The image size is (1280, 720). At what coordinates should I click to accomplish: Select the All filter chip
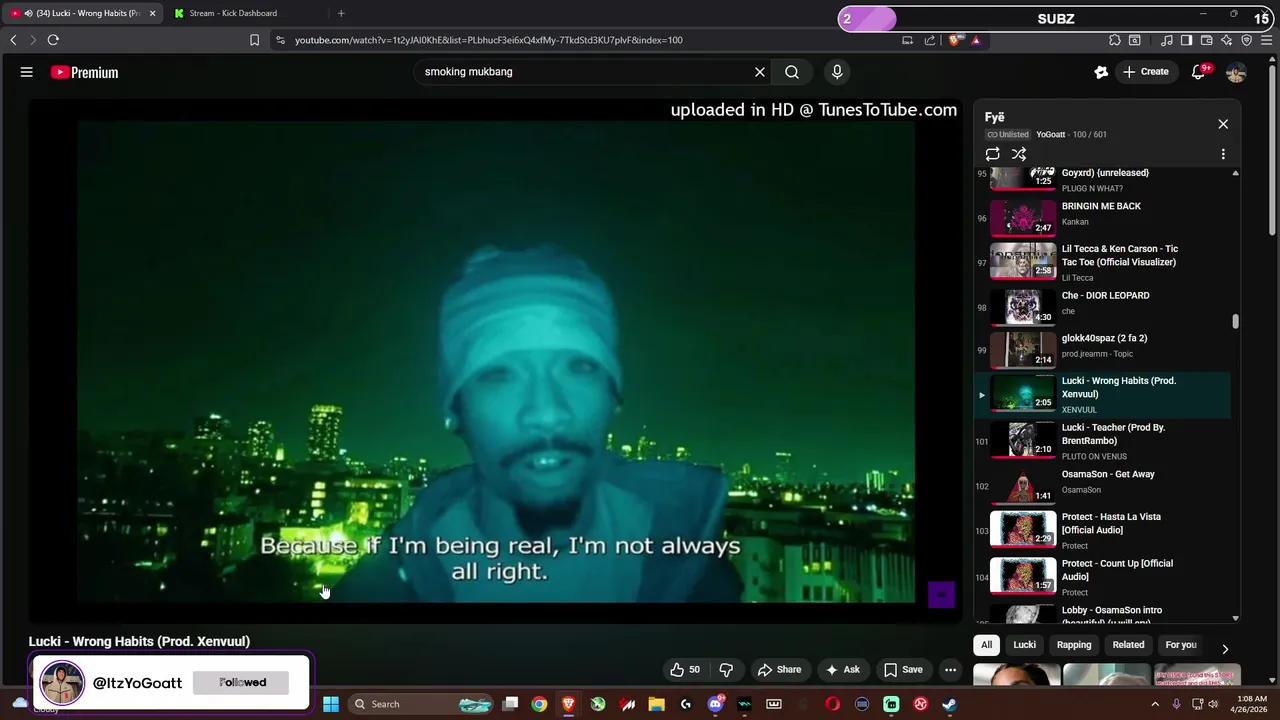point(986,645)
